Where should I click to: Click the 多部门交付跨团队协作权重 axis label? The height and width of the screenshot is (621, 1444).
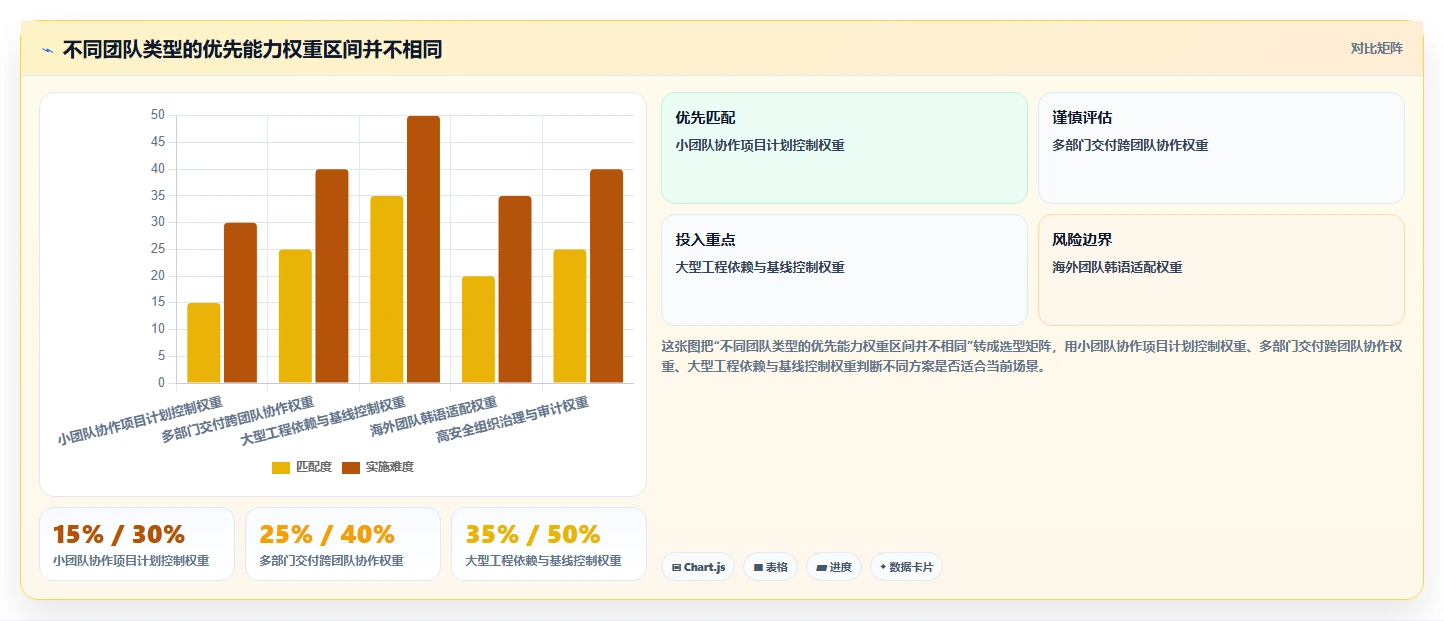238,420
